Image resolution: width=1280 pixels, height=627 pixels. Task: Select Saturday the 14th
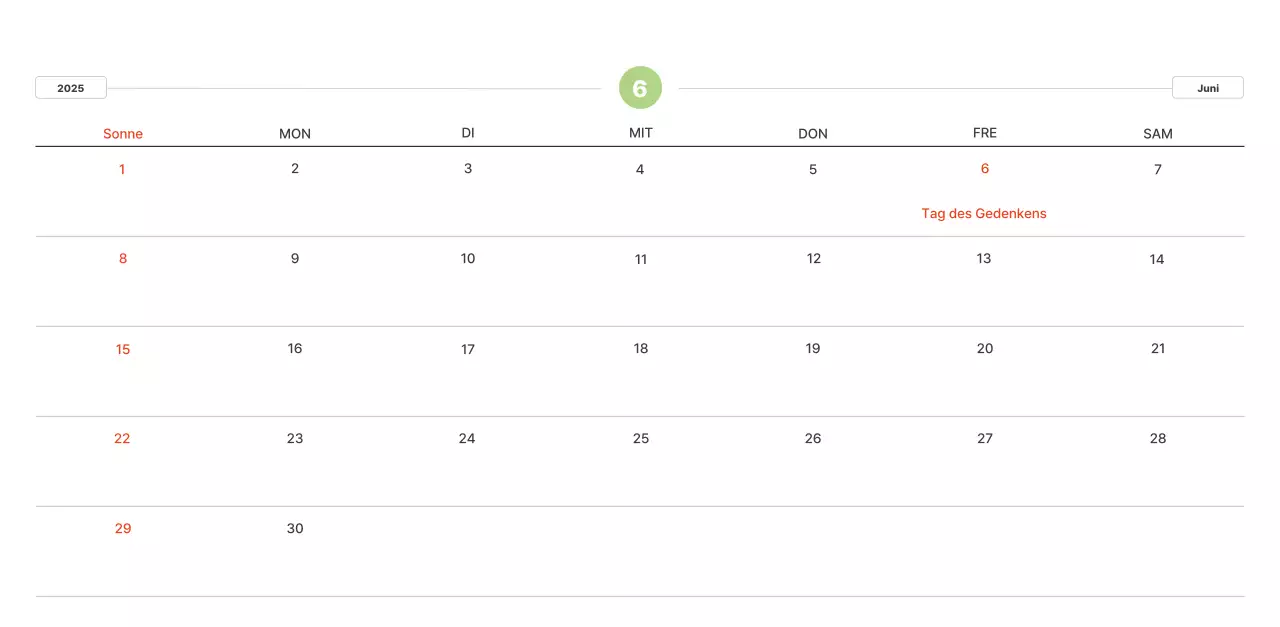pos(1157,259)
